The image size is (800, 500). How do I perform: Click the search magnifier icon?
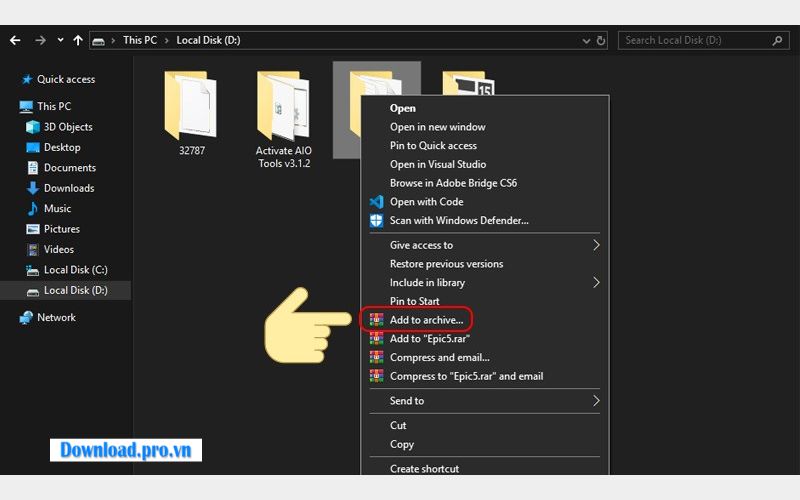(x=777, y=40)
